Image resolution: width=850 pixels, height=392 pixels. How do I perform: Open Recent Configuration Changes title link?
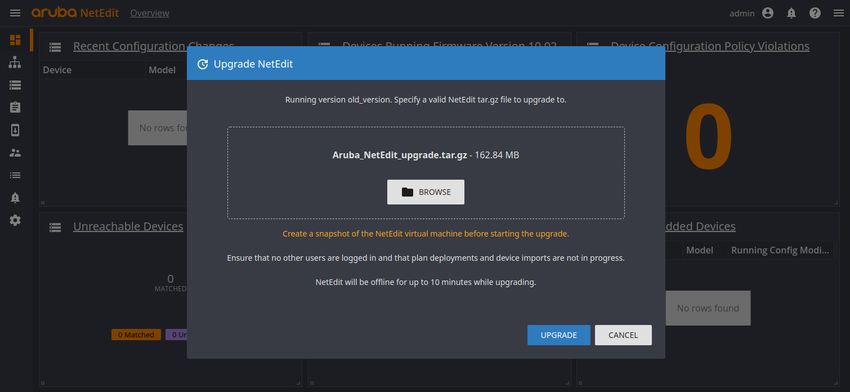pyautogui.click(x=153, y=46)
